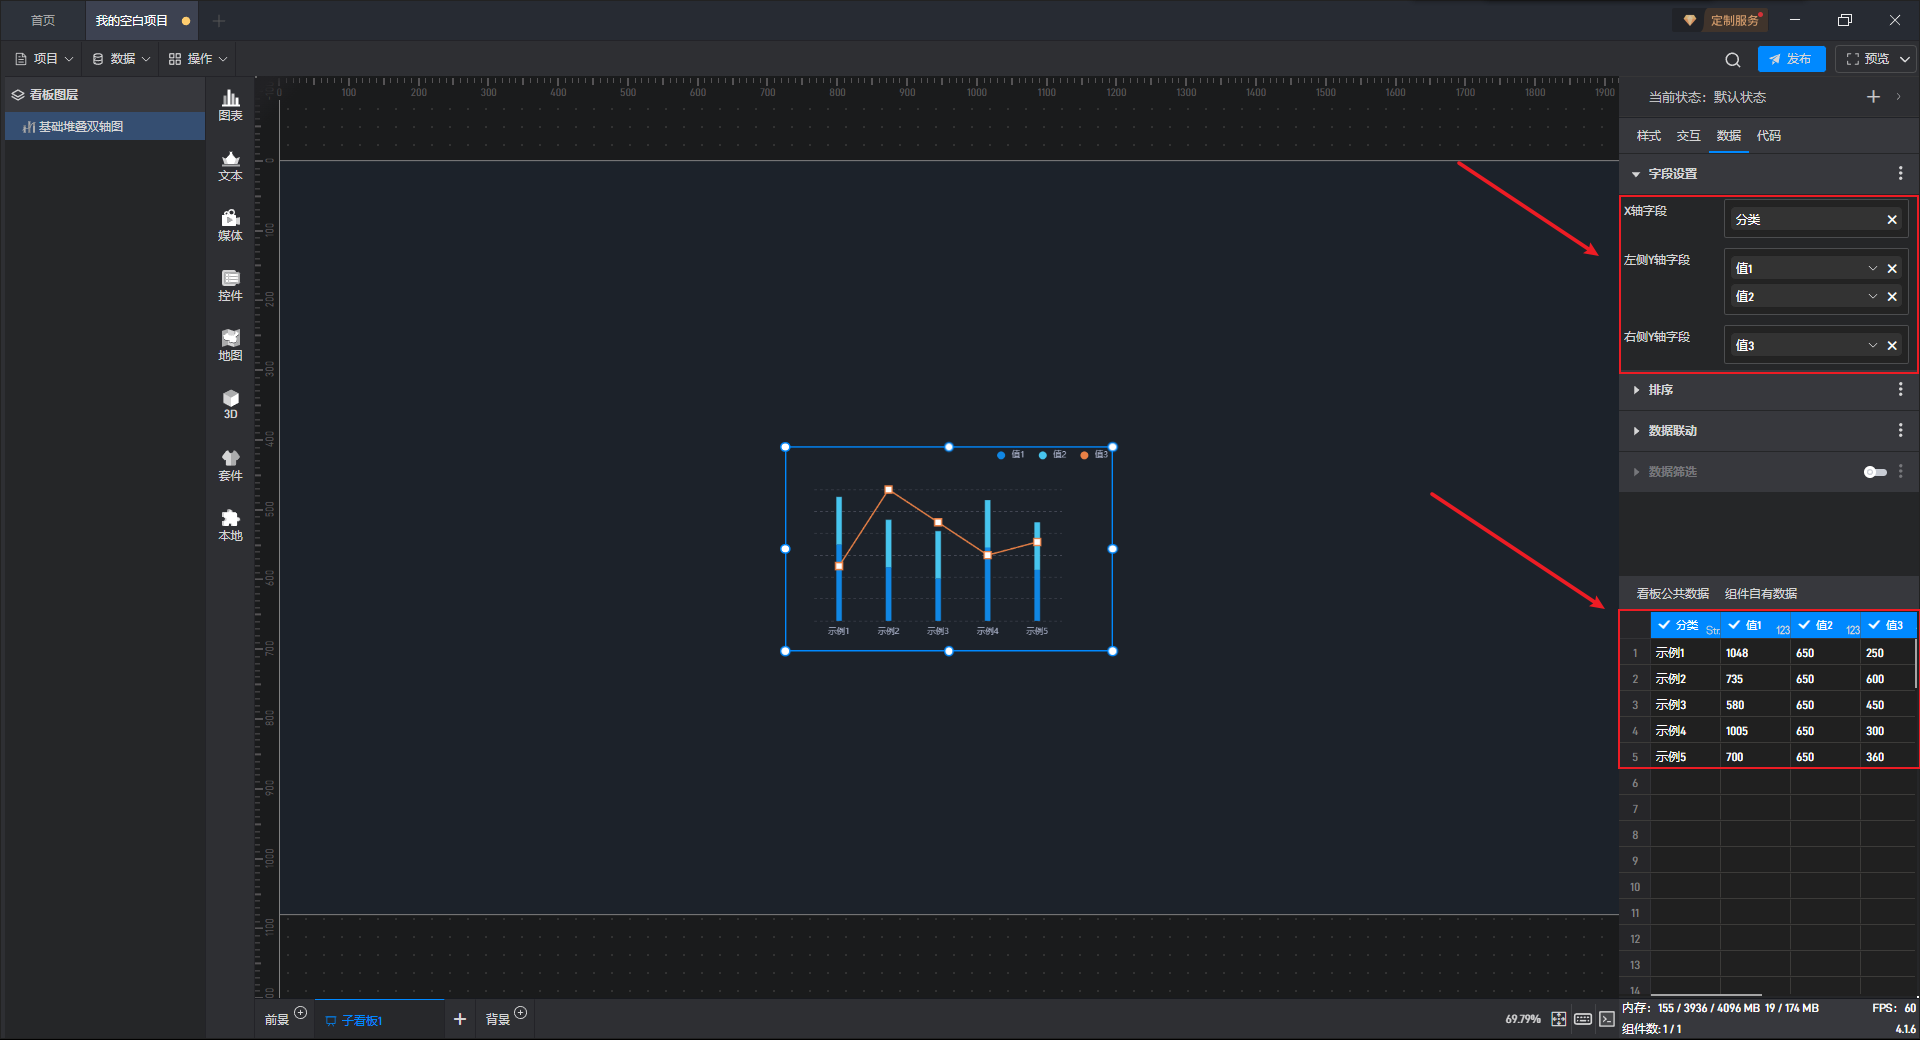This screenshot has height=1040, width=1920.
Task: Toggle the 值2 column checkbox
Action: click(x=1804, y=625)
